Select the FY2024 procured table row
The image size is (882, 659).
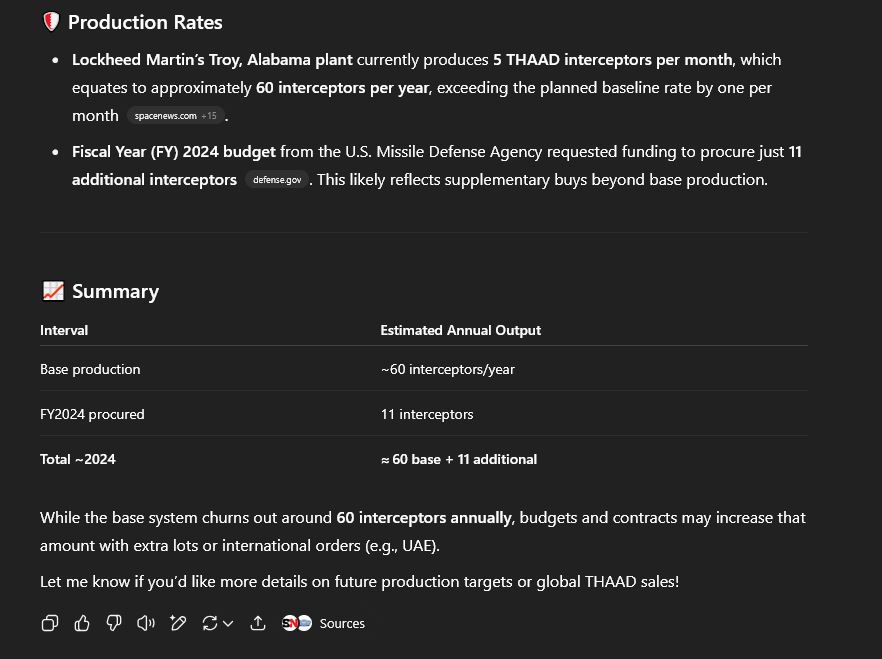coord(424,414)
